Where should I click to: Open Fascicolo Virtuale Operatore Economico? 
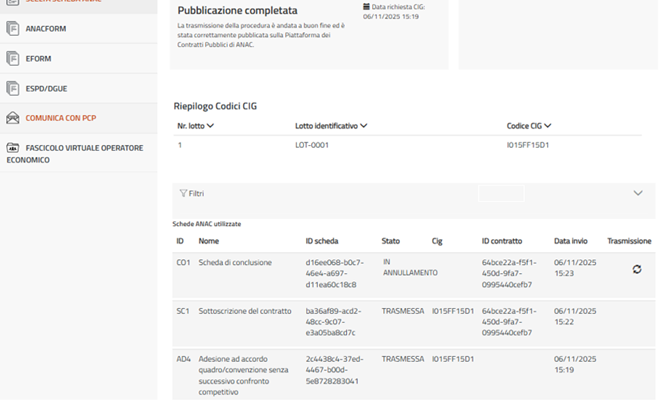tap(83, 153)
